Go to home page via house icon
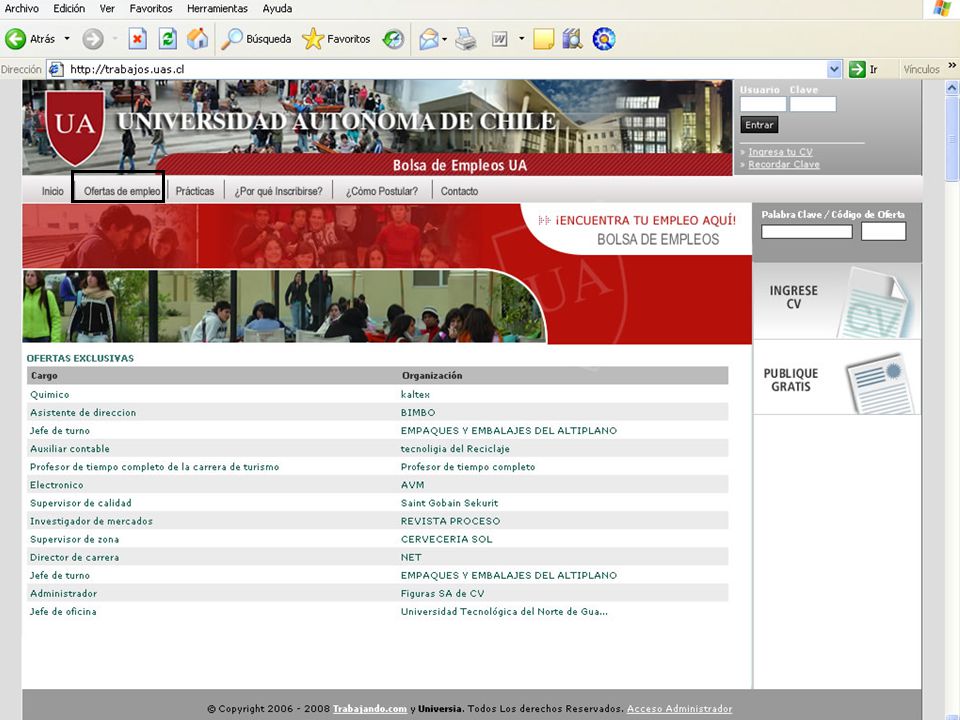 pyautogui.click(x=197, y=39)
